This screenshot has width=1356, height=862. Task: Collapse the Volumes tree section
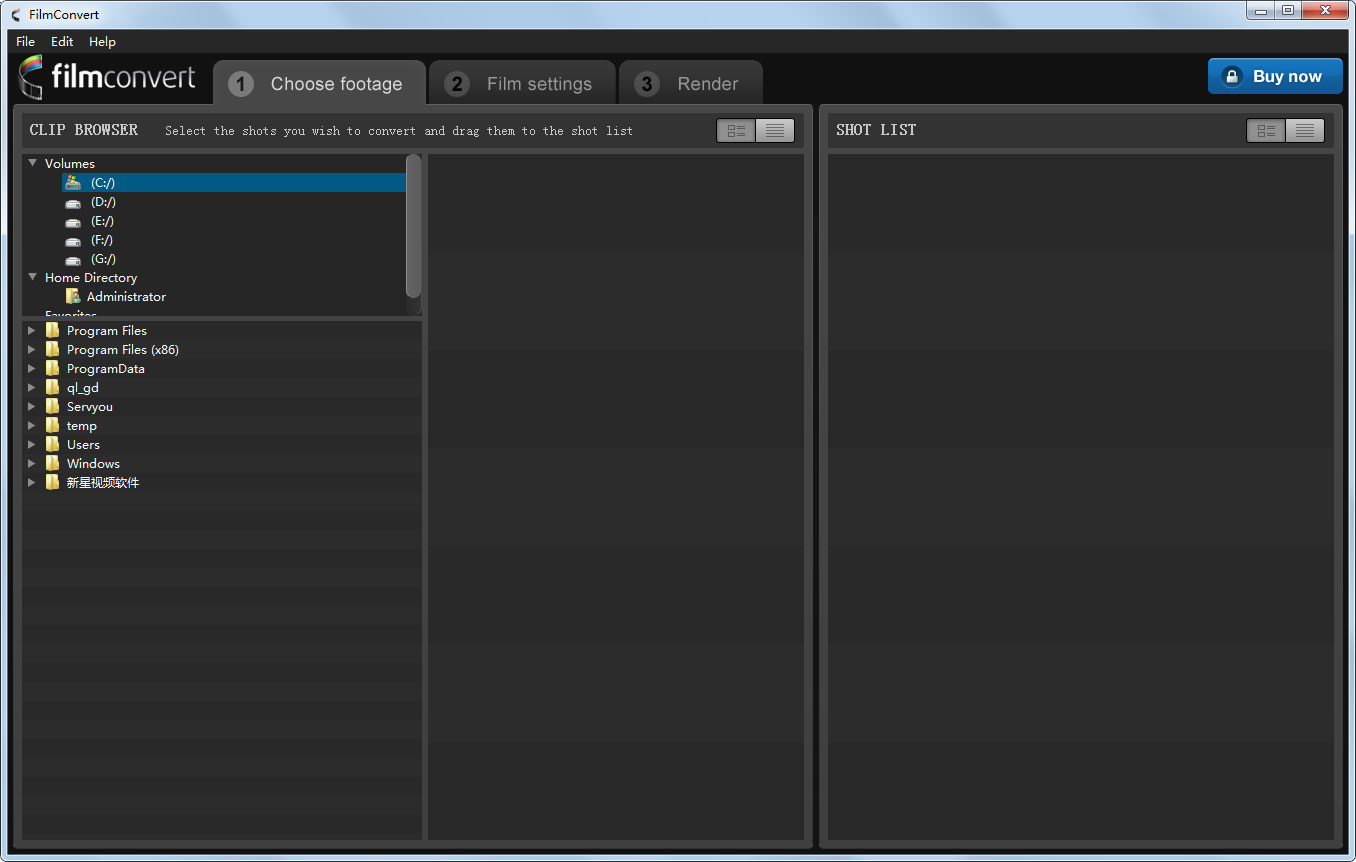click(x=33, y=163)
